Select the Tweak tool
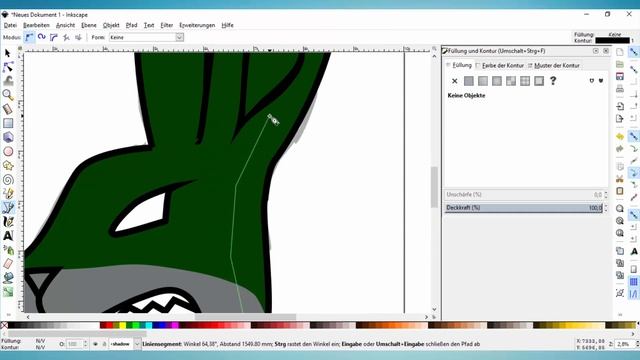 click(8, 81)
